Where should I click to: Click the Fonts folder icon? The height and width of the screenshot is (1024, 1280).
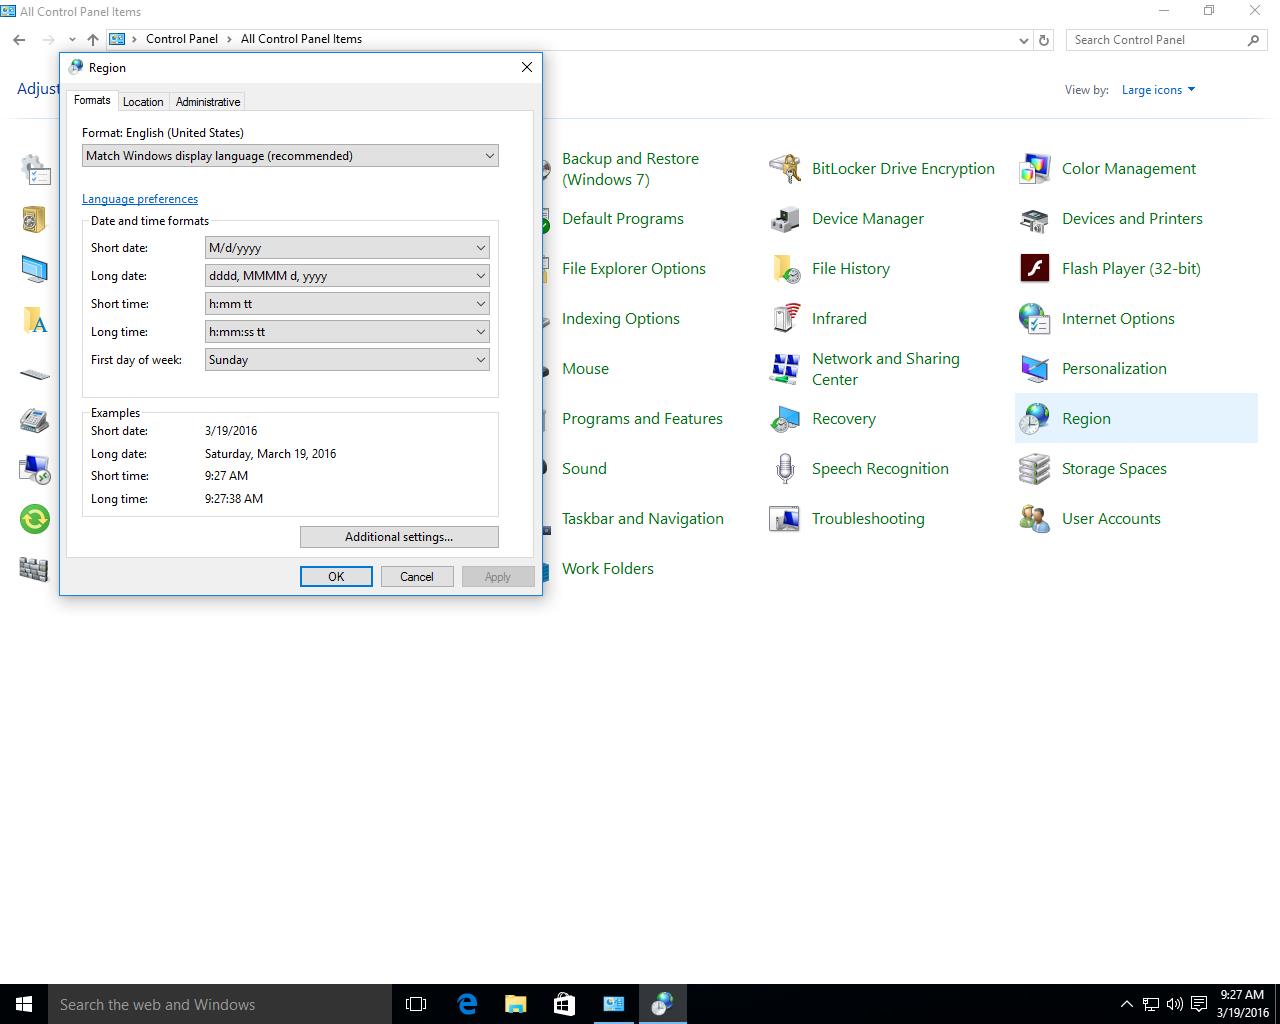pyautogui.click(x=35, y=319)
